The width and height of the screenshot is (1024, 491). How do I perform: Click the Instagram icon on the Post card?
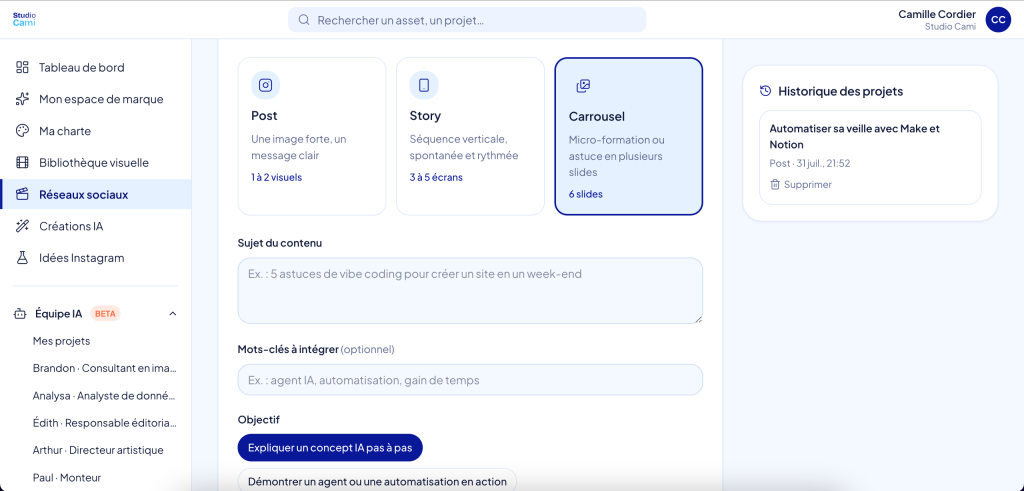266,85
